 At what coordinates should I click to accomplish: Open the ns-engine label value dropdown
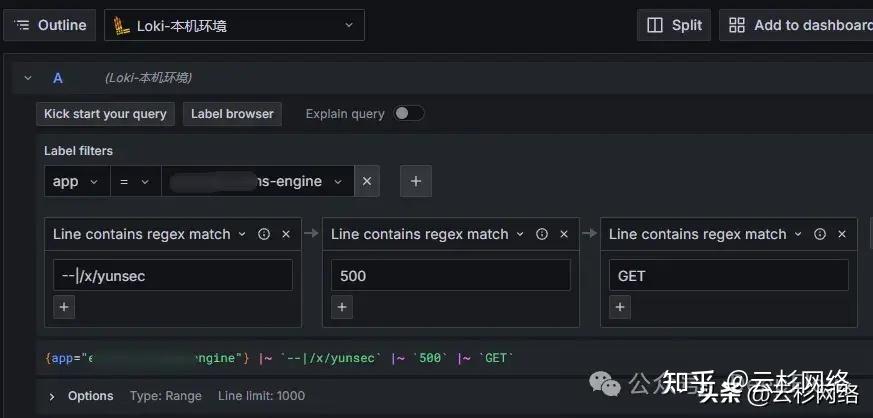click(x=257, y=181)
